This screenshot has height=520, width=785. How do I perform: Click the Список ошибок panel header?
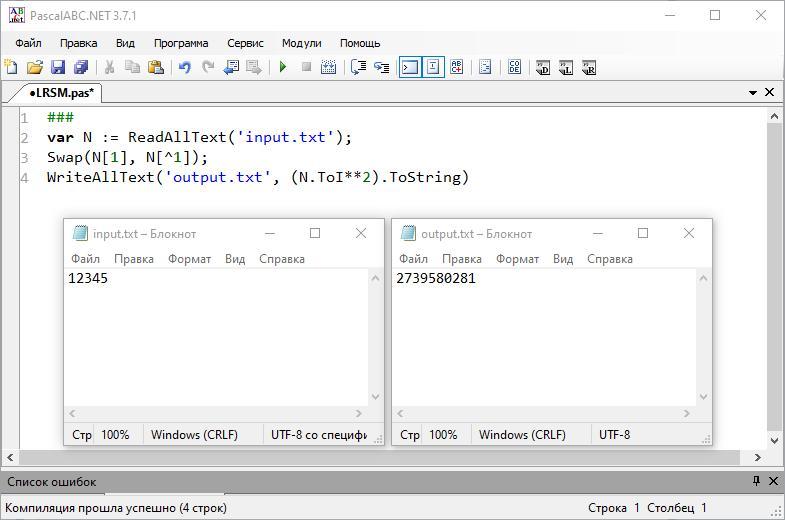pos(392,481)
